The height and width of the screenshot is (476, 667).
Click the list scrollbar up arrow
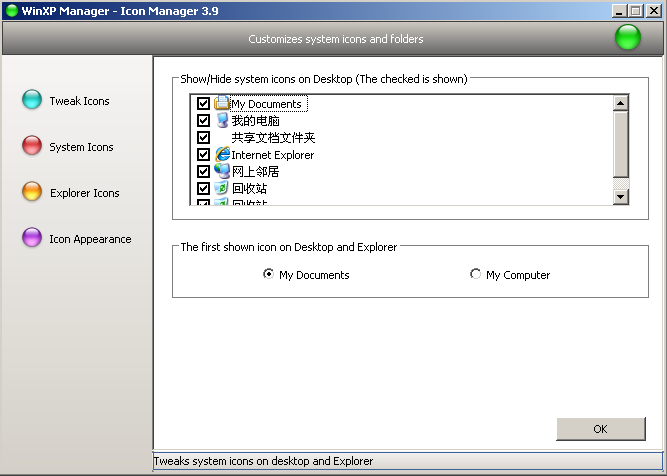620,102
